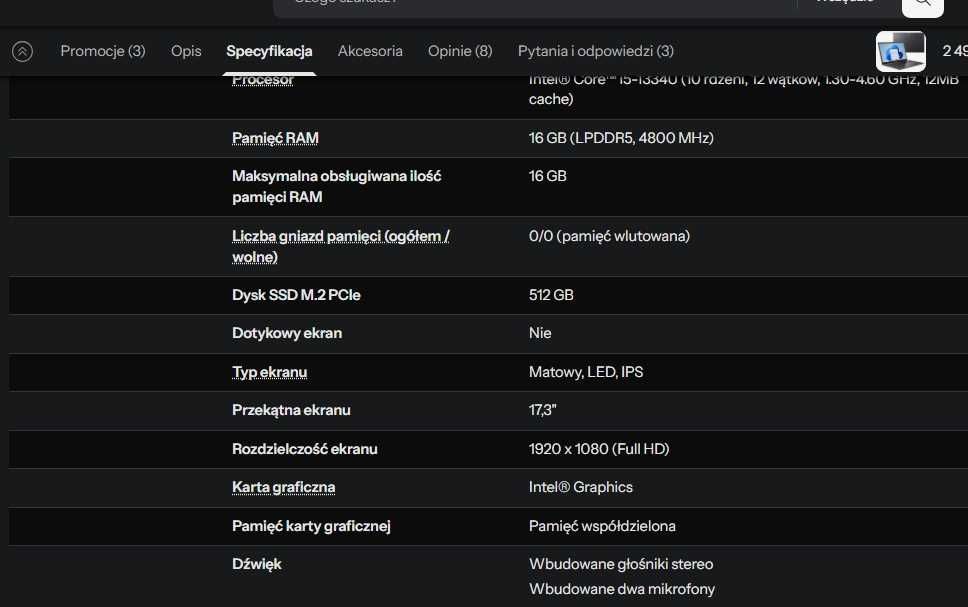Screen dimensions: 968x607
Task: Click in the search input field
Action: tap(530, 4)
